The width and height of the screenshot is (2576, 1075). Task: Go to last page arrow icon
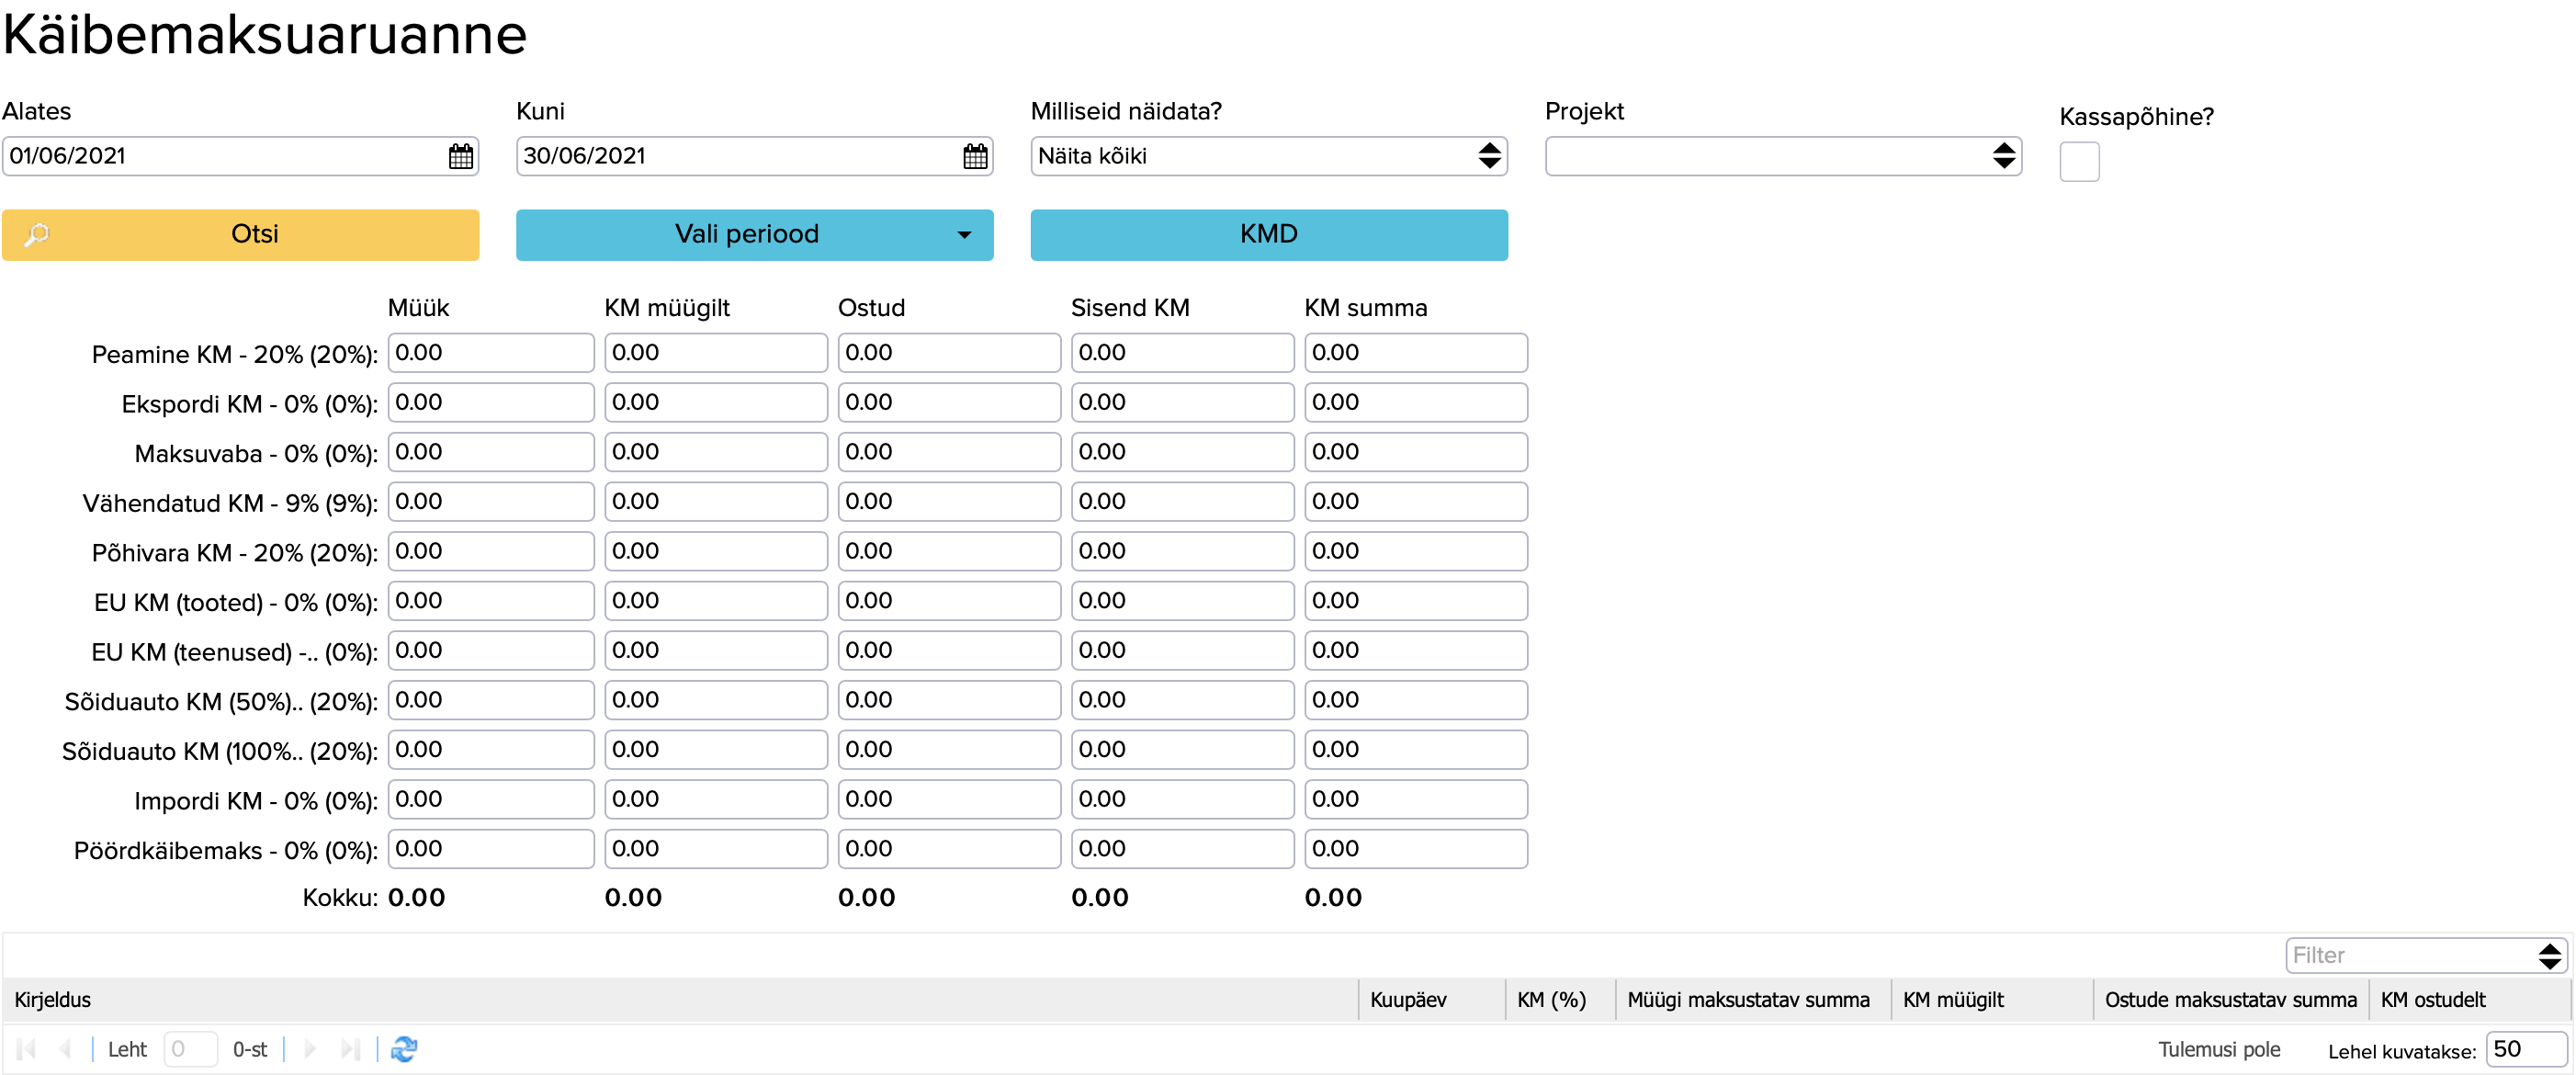point(349,1049)
